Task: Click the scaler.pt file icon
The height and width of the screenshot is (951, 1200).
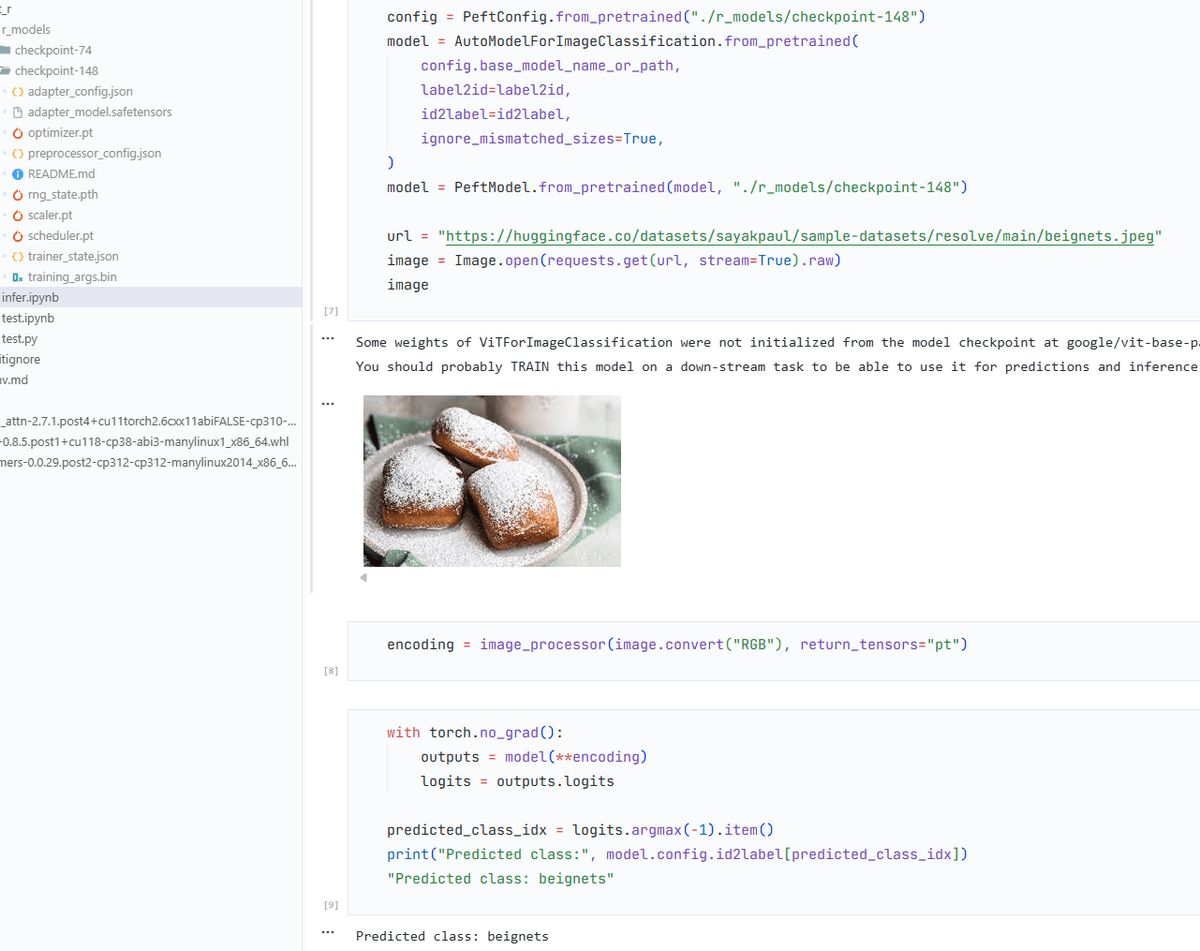Action: click(18, 216)
